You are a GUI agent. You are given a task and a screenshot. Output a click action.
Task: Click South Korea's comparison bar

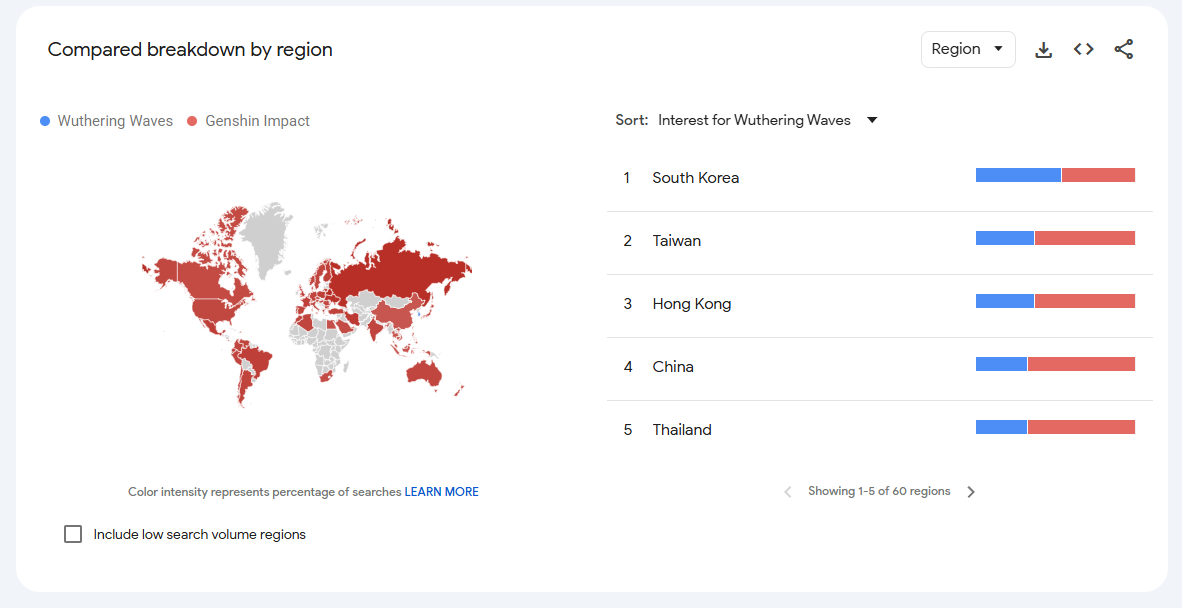pos(1055,176)
